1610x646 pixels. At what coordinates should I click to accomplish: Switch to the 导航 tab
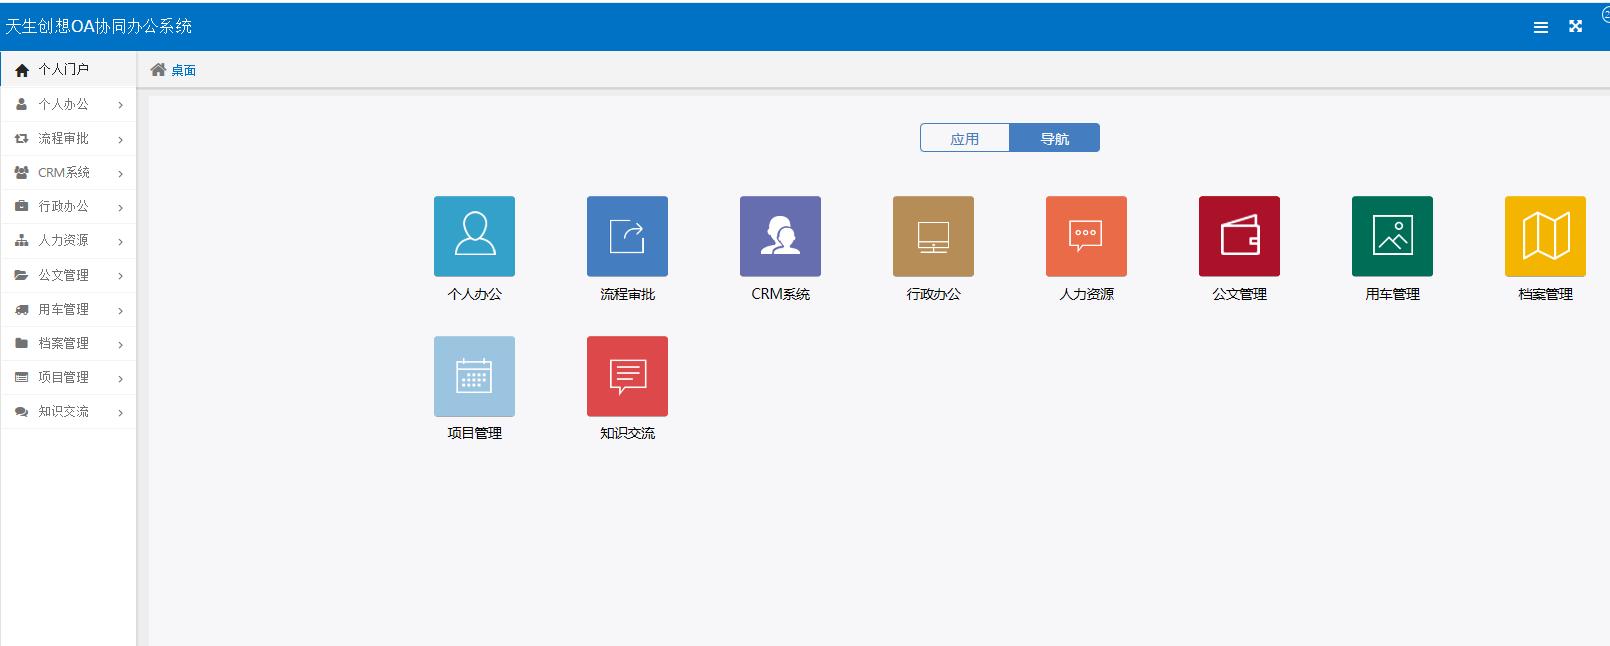click(x=1055, y=138)
